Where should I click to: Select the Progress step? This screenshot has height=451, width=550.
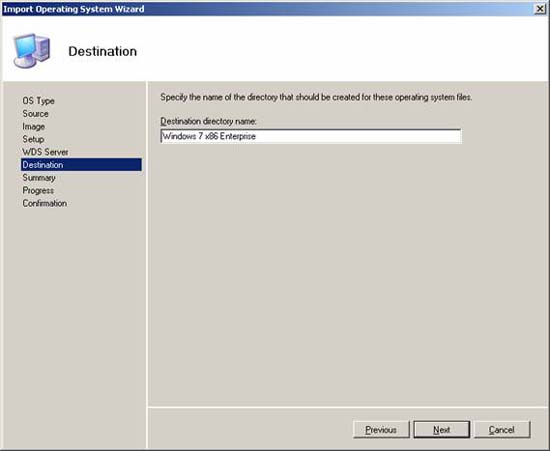click(x=38, y=190)
